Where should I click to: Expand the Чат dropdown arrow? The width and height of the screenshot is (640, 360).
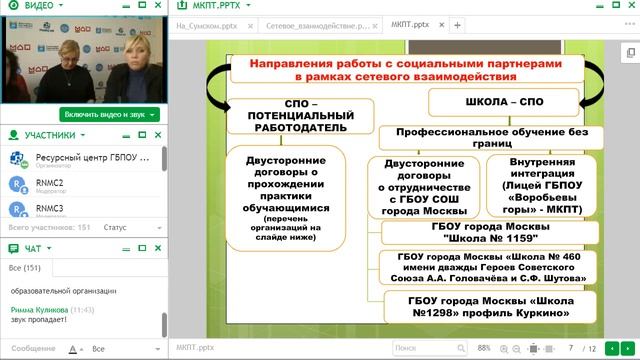click(49, 248)
